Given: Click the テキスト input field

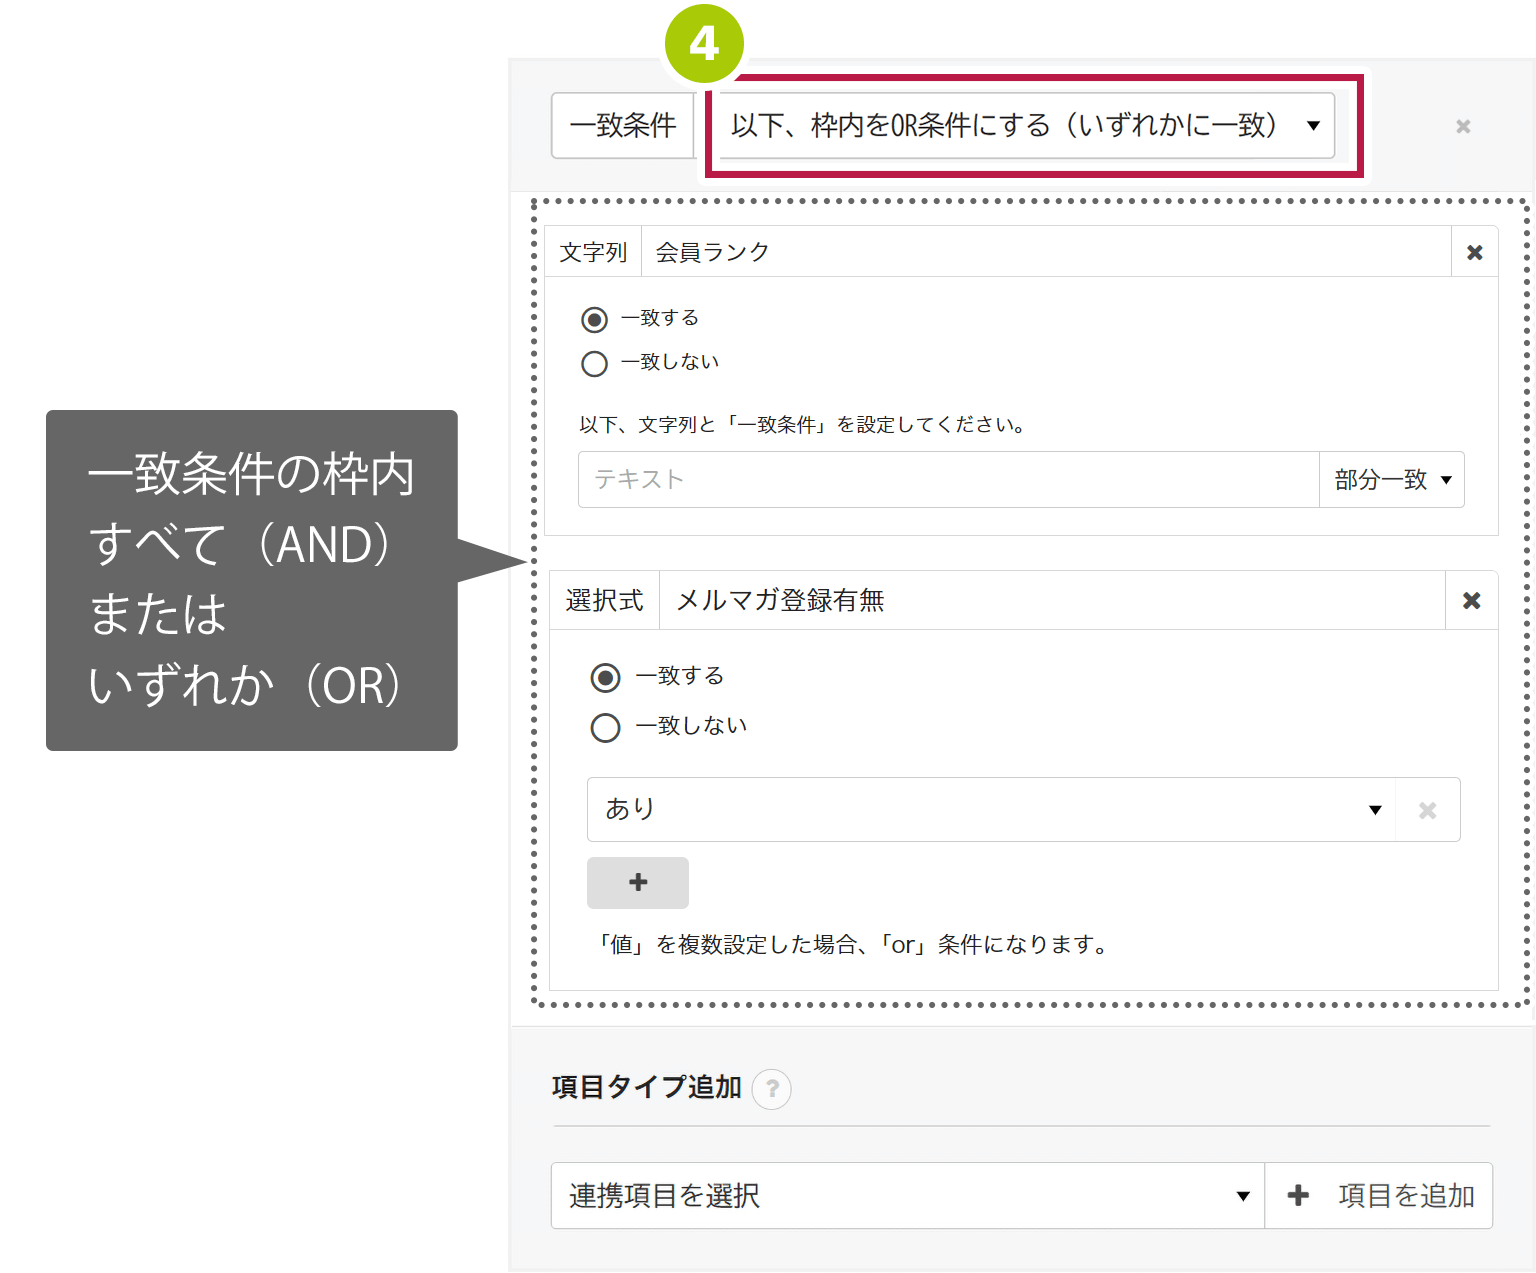Looking at the screenshot, I should click(949, 480).
